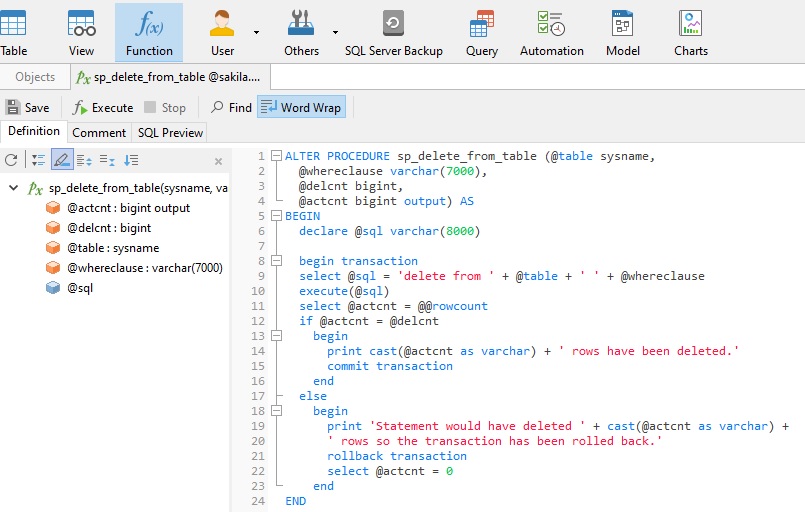Open the Automation section
Image resolution: width=805 pixels, height=512 pixels.
[x=551, y=32]
